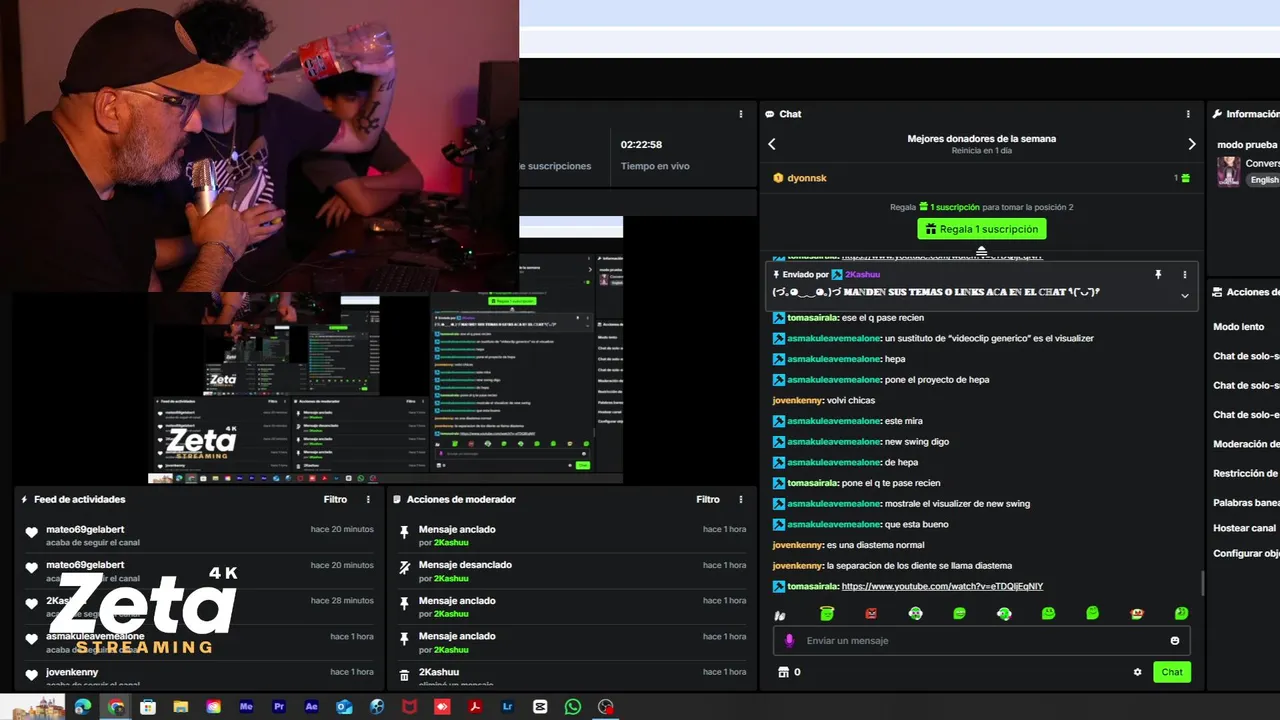Open Filtro in Feed de actividades
This screenshot has height=720, width=1280.
[x=335, y=499]
